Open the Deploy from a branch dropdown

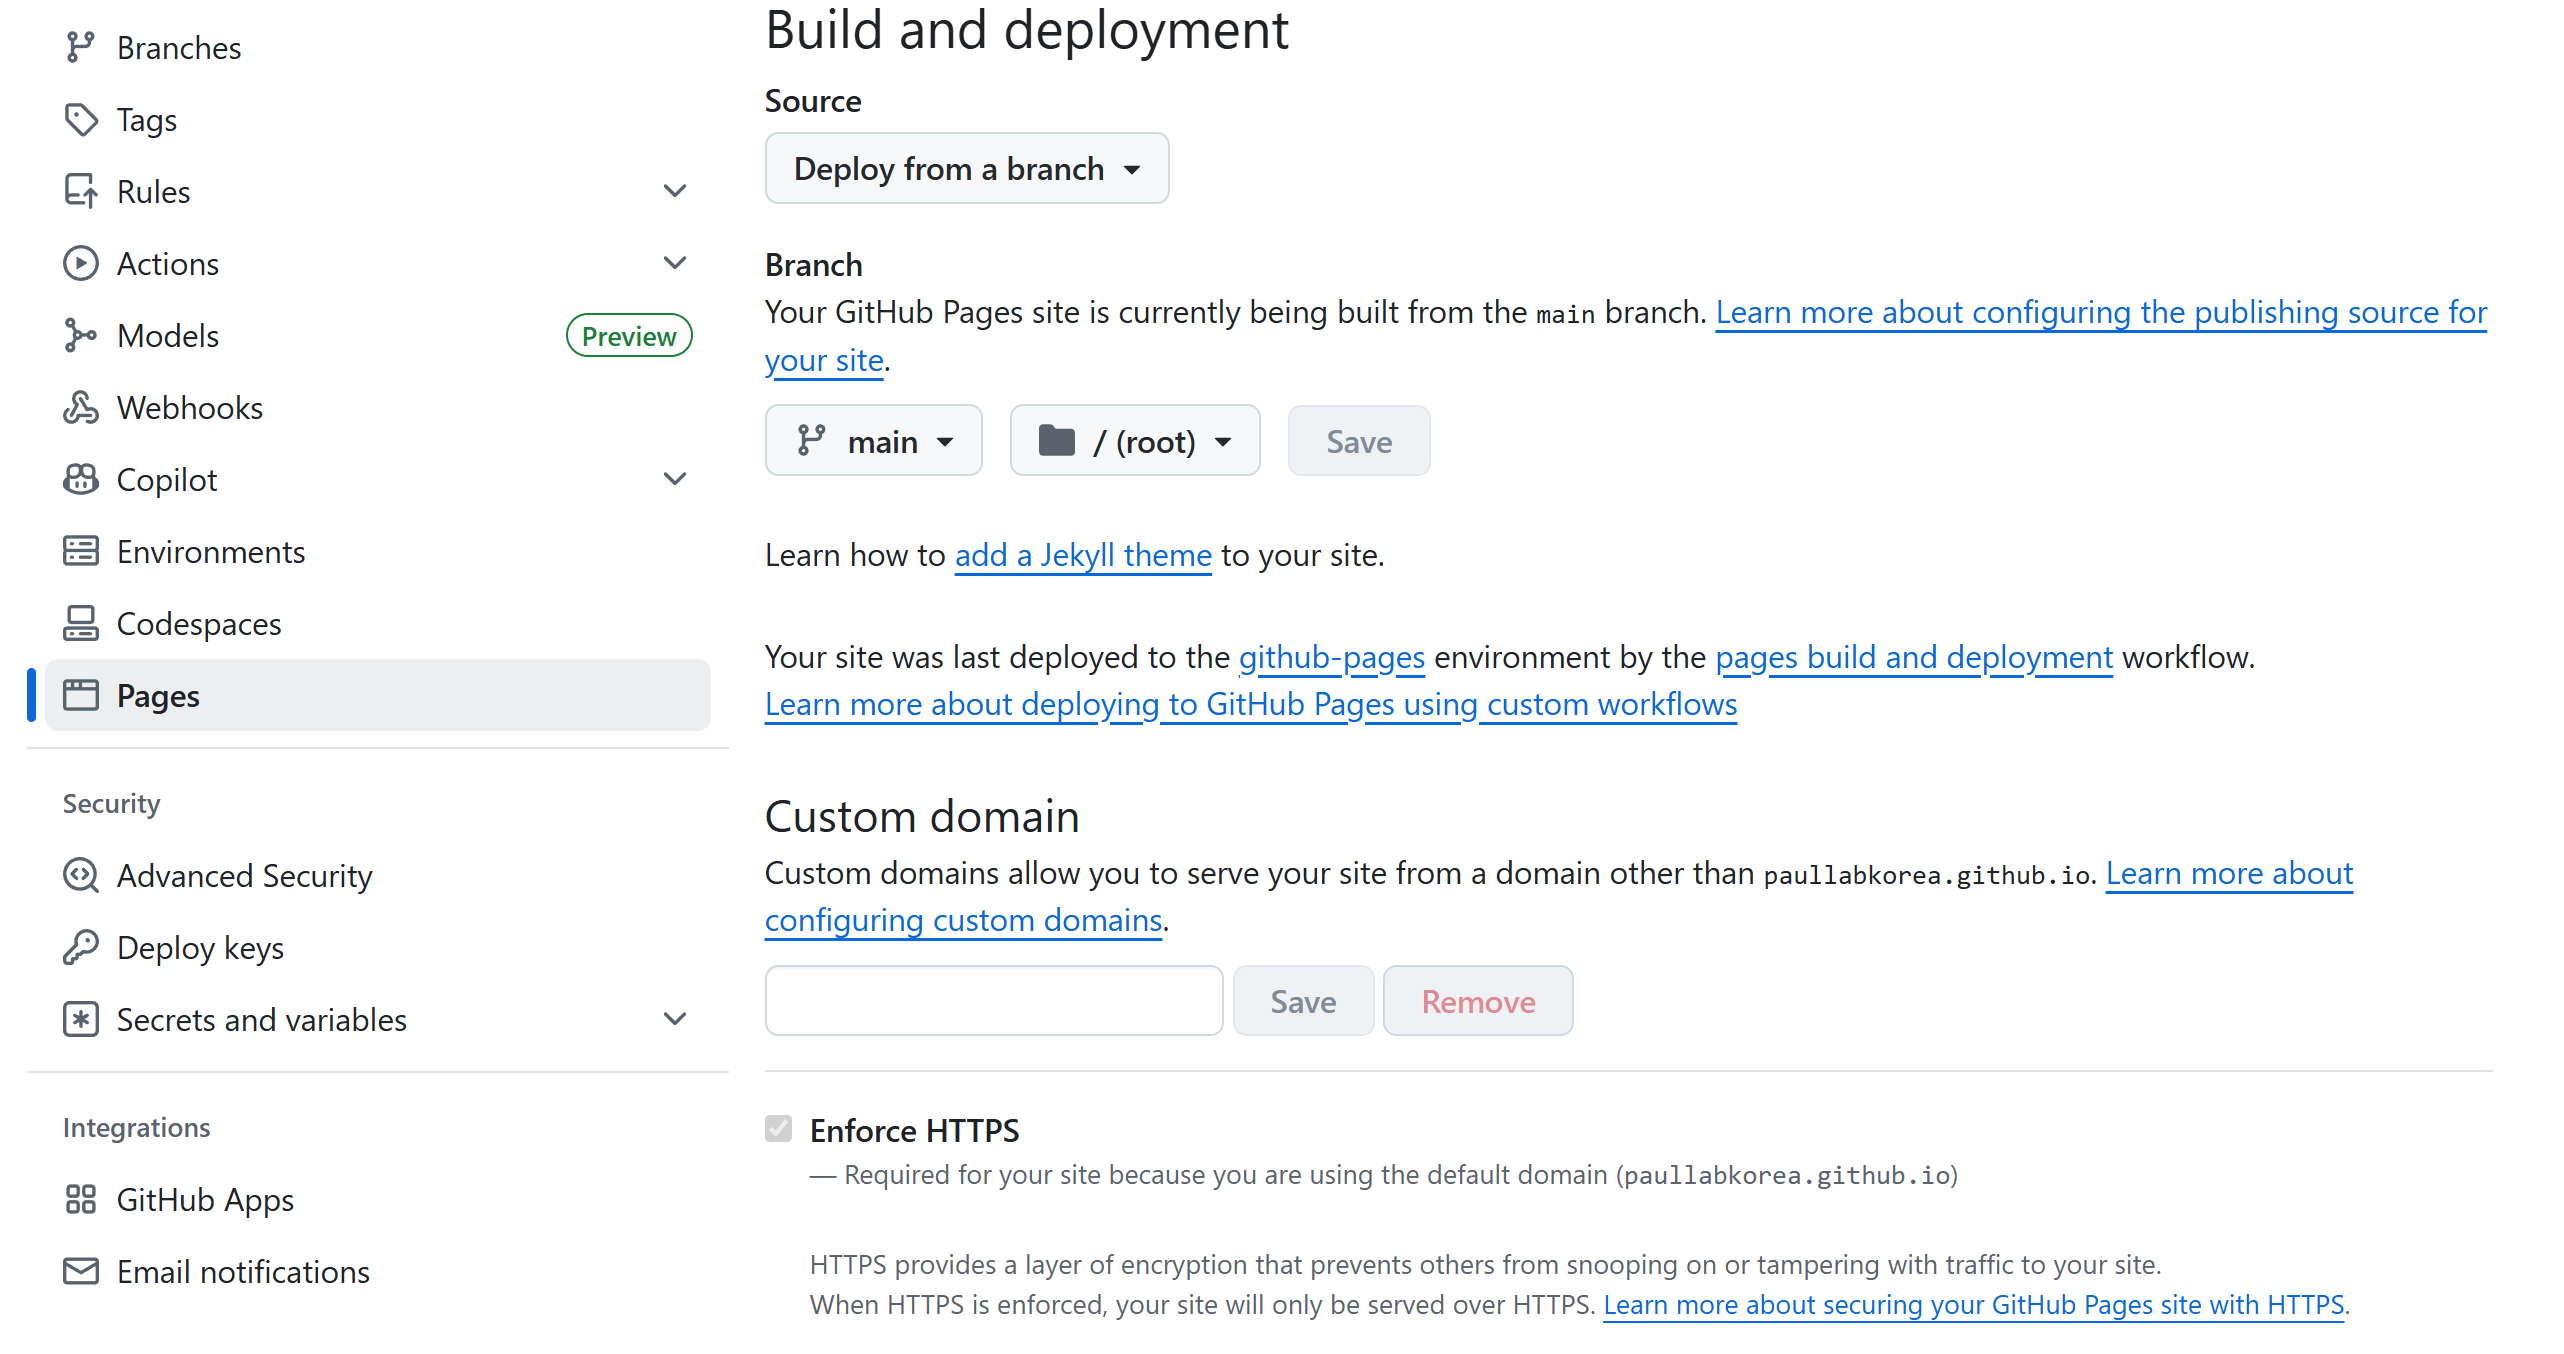tap(966, 169)
